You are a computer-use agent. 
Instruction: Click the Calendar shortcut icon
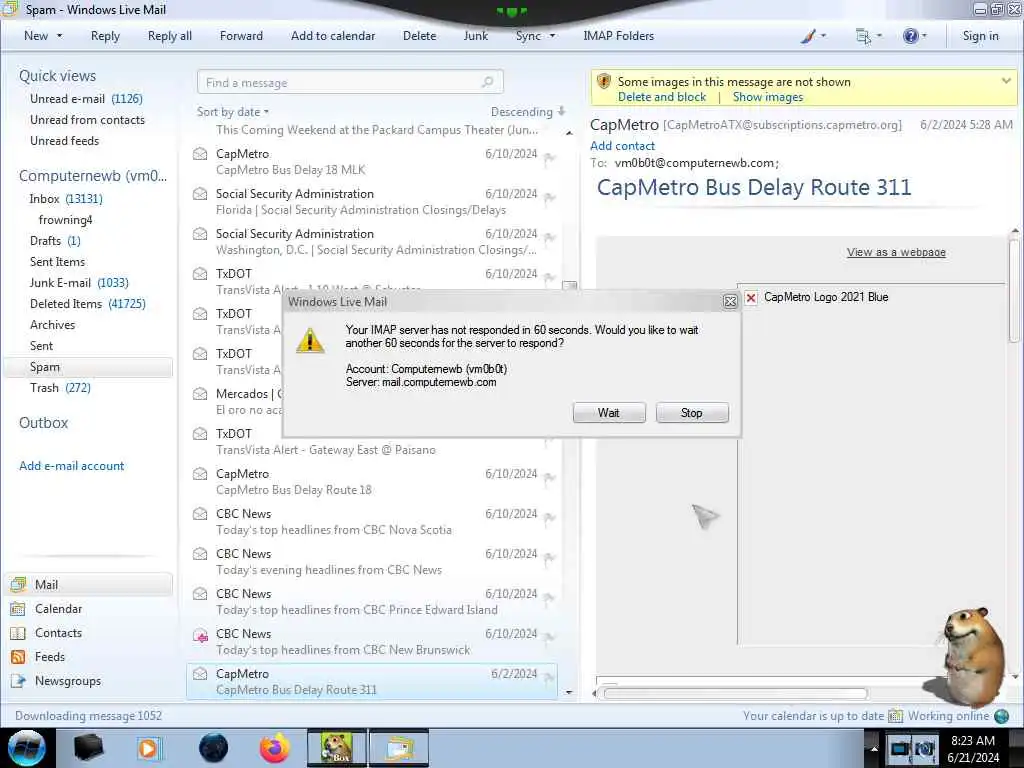(x=18, y=609)
